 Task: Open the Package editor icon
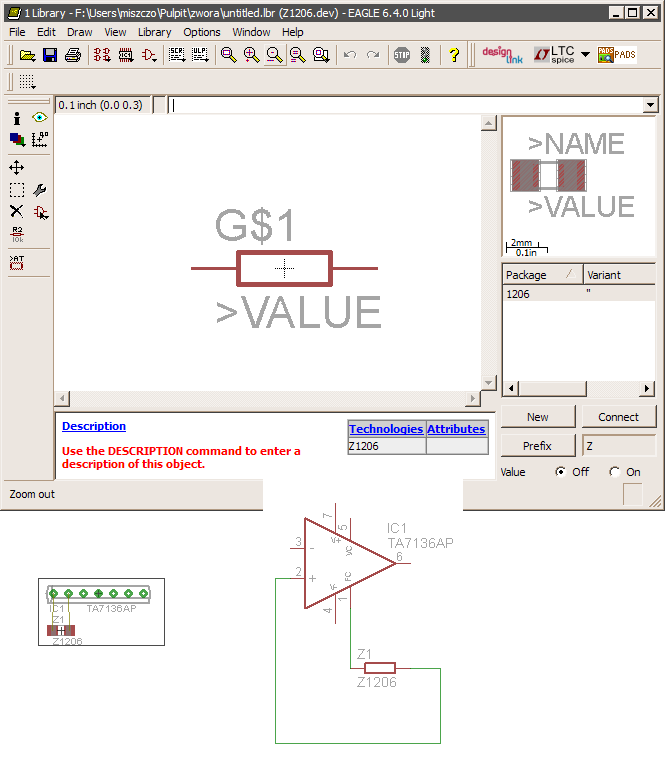coord(126,55)
